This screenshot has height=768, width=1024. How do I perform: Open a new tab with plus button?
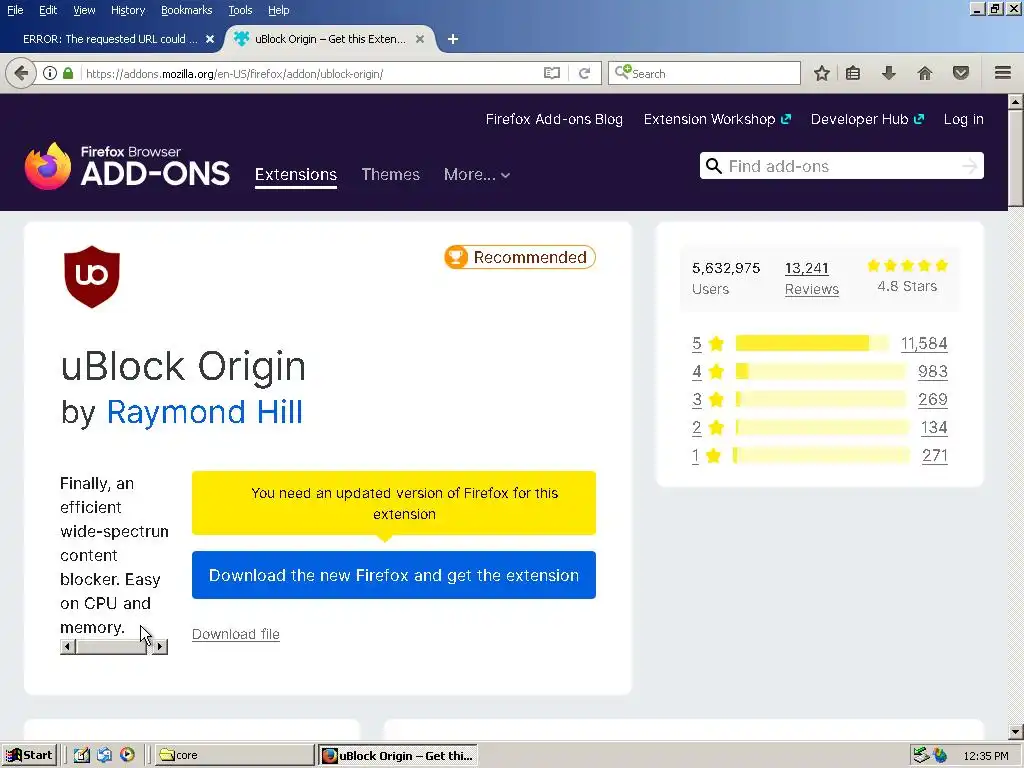(453, 39)
